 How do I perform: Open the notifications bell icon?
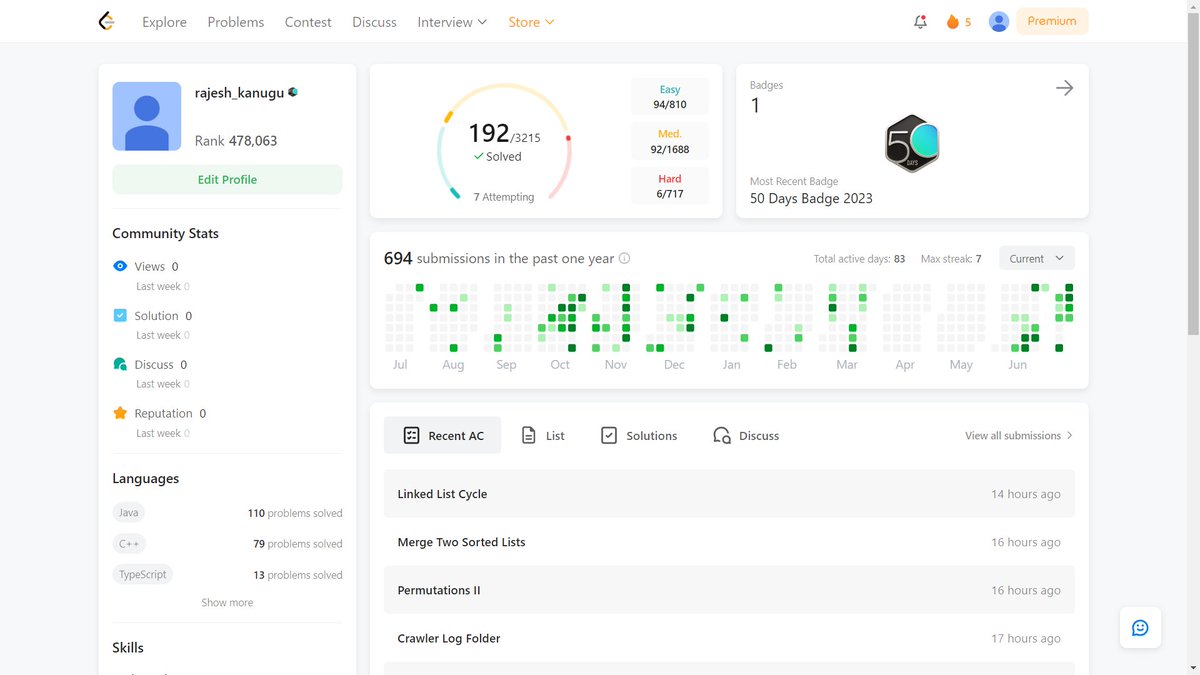coord(920,21)
